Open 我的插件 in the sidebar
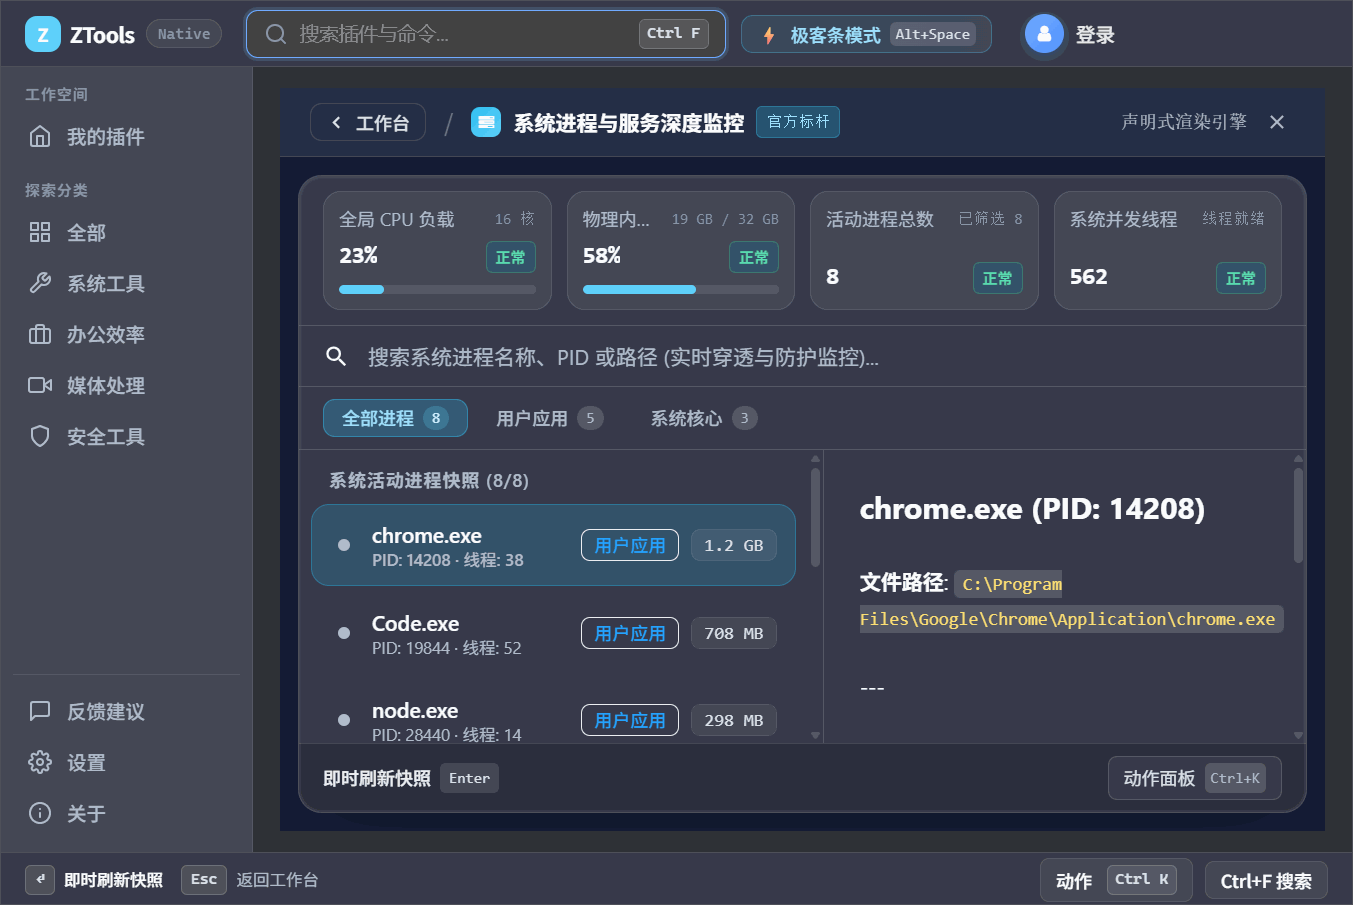 point(127,137)
